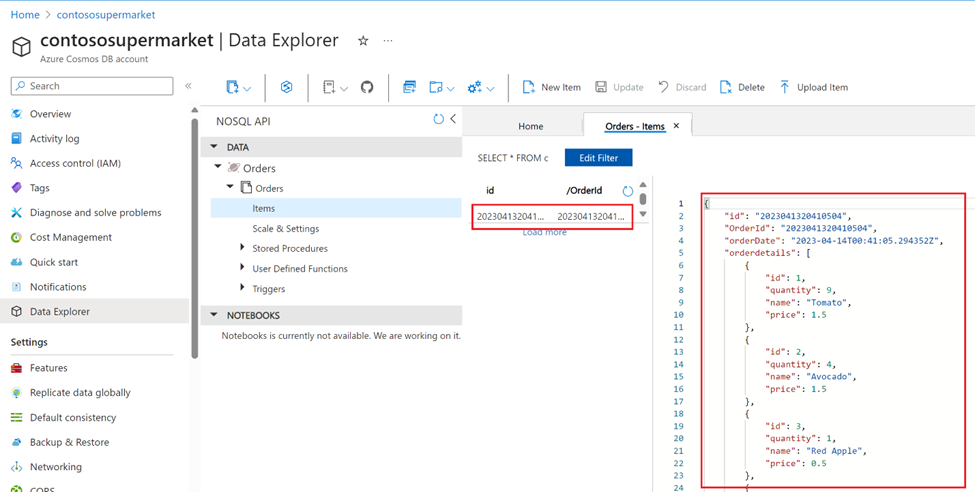This screenshot has width=975, height=492.
Task: Close the Orders - Items tab
Action: 677,126
